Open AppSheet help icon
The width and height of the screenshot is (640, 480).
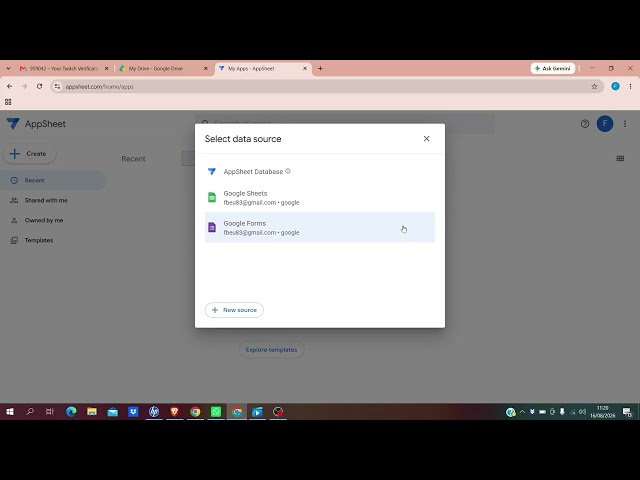click(x=584, y=124)
